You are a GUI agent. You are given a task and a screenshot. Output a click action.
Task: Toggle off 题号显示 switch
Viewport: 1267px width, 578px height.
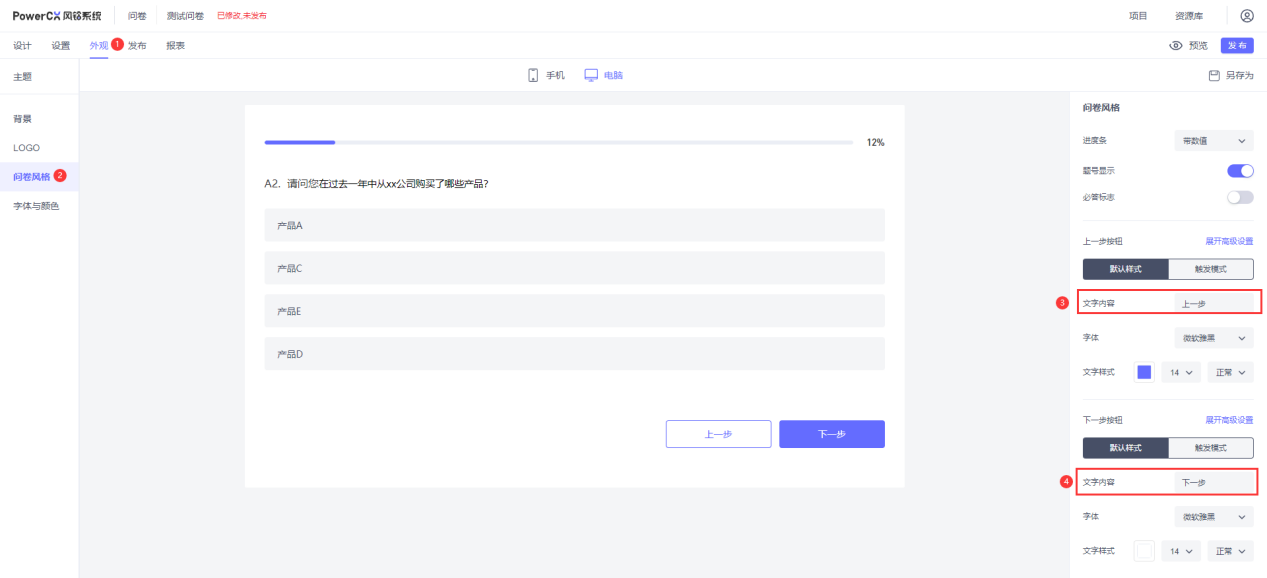pos(1239,171)
